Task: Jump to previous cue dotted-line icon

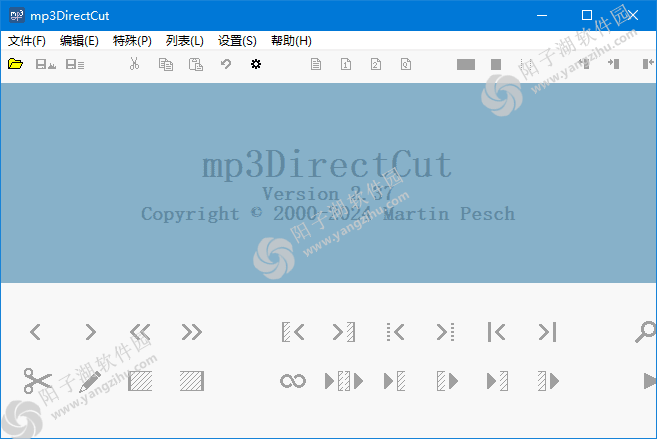Action: pyautogui.click(x=395, y=332)
